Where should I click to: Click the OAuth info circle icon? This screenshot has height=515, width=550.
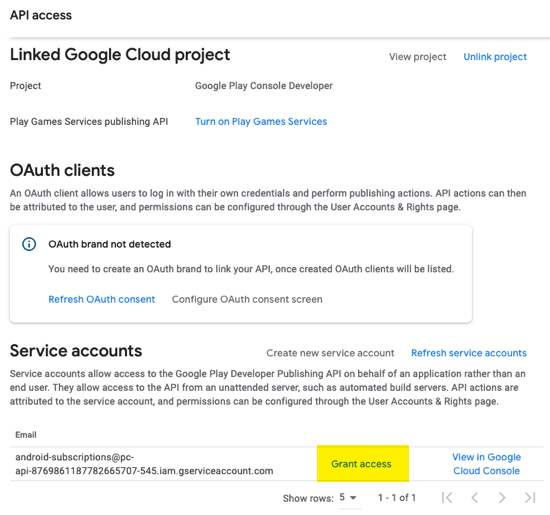pyautogui.click(x=29, y=244)
